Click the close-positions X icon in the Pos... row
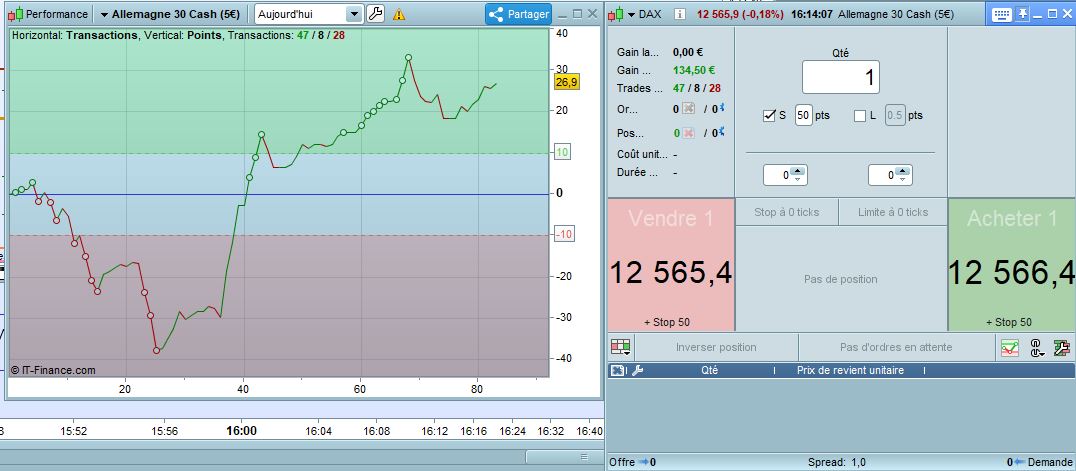The image size is (1076, 471). pos(689,133)
